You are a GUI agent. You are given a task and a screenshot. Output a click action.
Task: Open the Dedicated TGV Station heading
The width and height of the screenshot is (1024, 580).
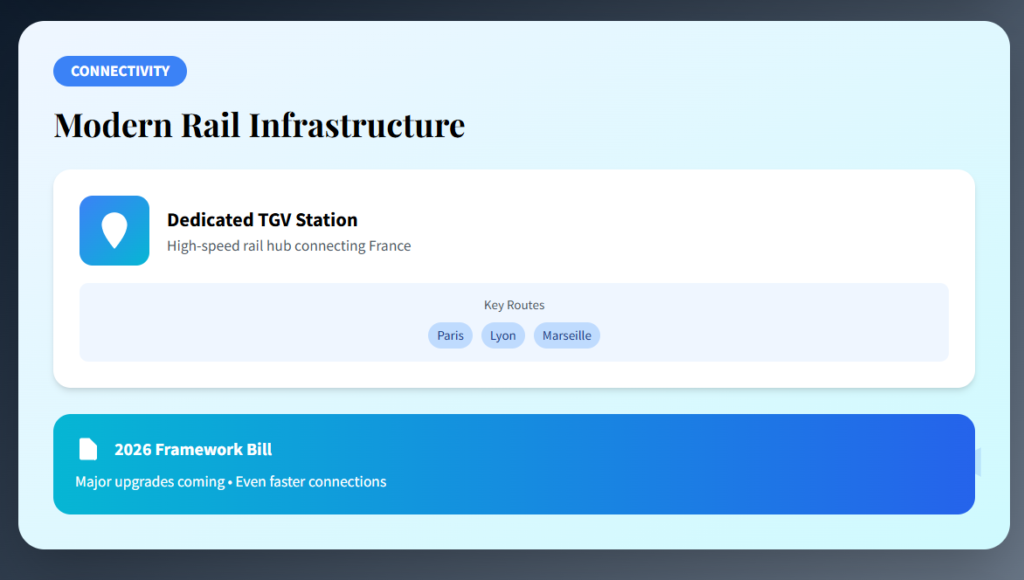262,220
